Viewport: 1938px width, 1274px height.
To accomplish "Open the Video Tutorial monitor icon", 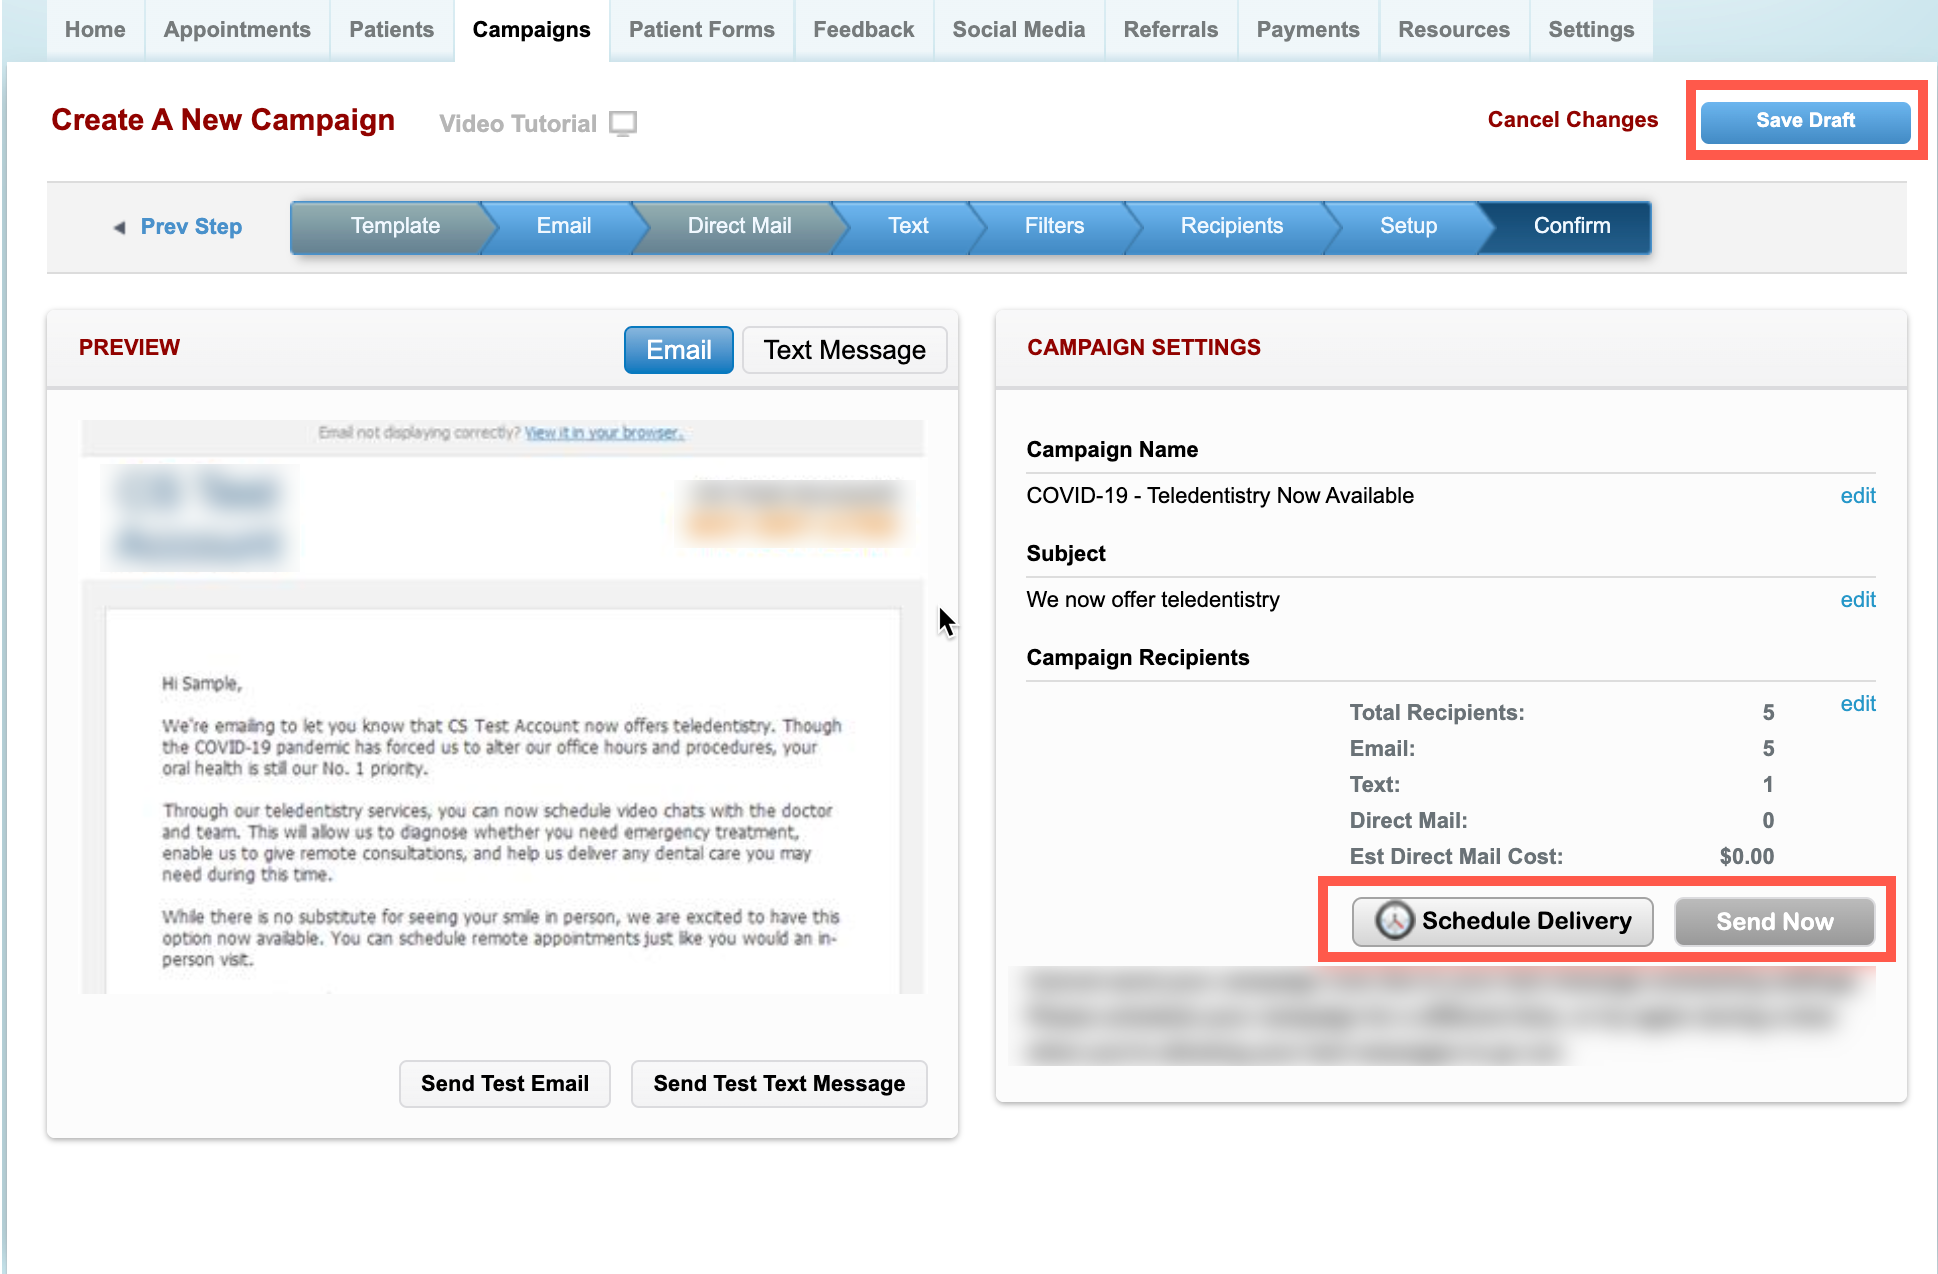I will tap(623, 122).
